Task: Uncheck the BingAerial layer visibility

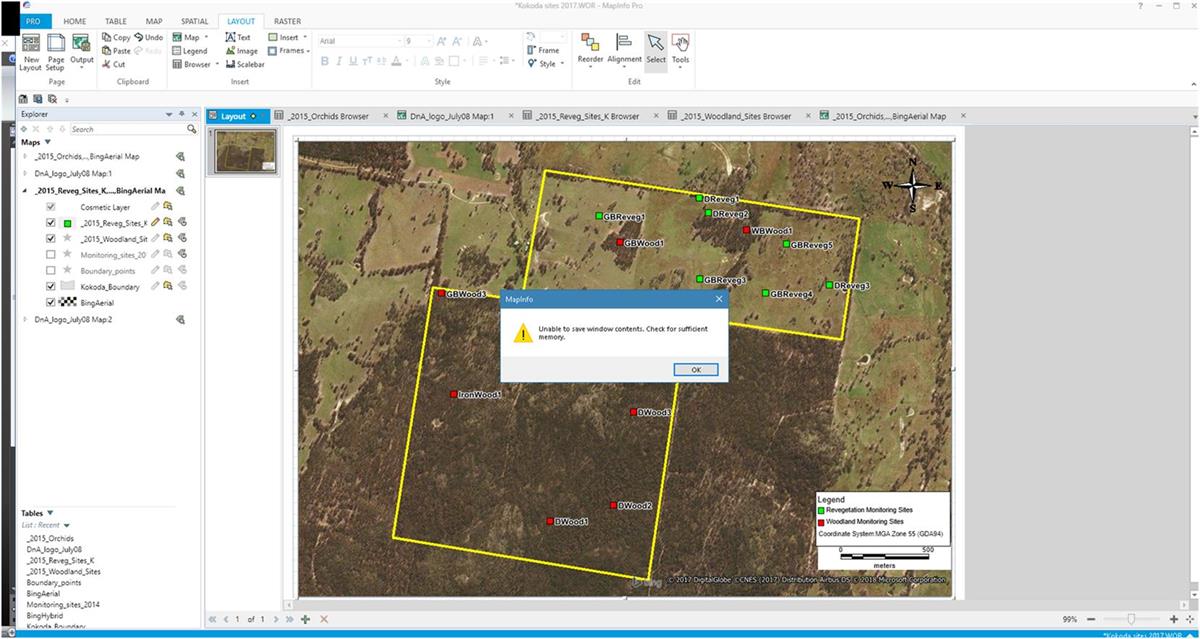Action: (x=51, y=302)
